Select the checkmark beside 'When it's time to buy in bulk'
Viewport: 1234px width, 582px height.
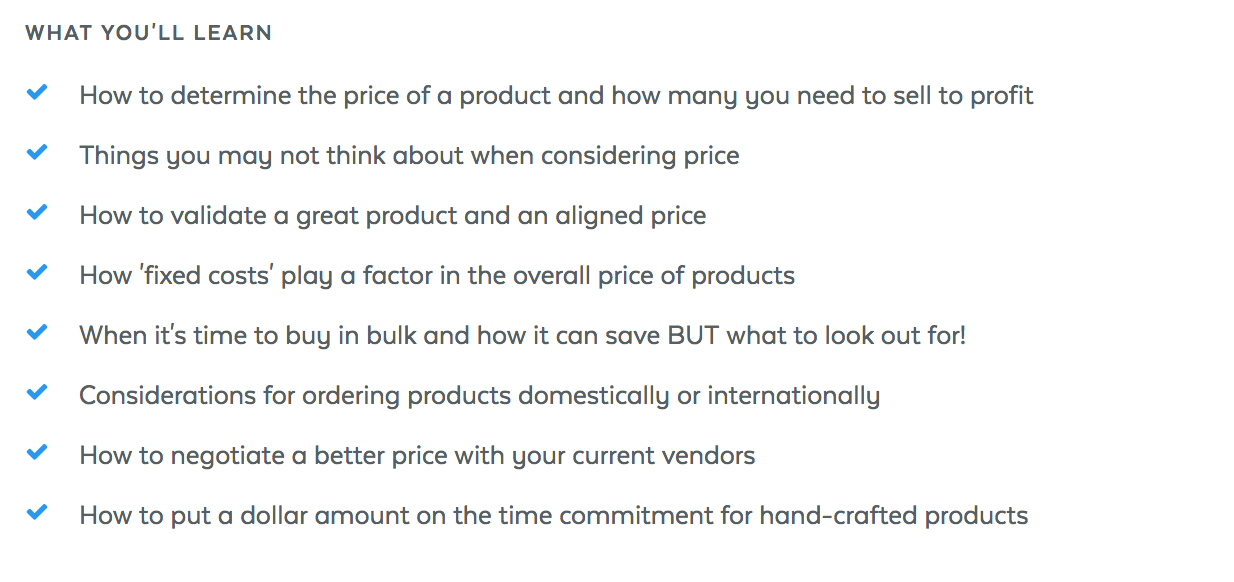(x=37, y=333)
